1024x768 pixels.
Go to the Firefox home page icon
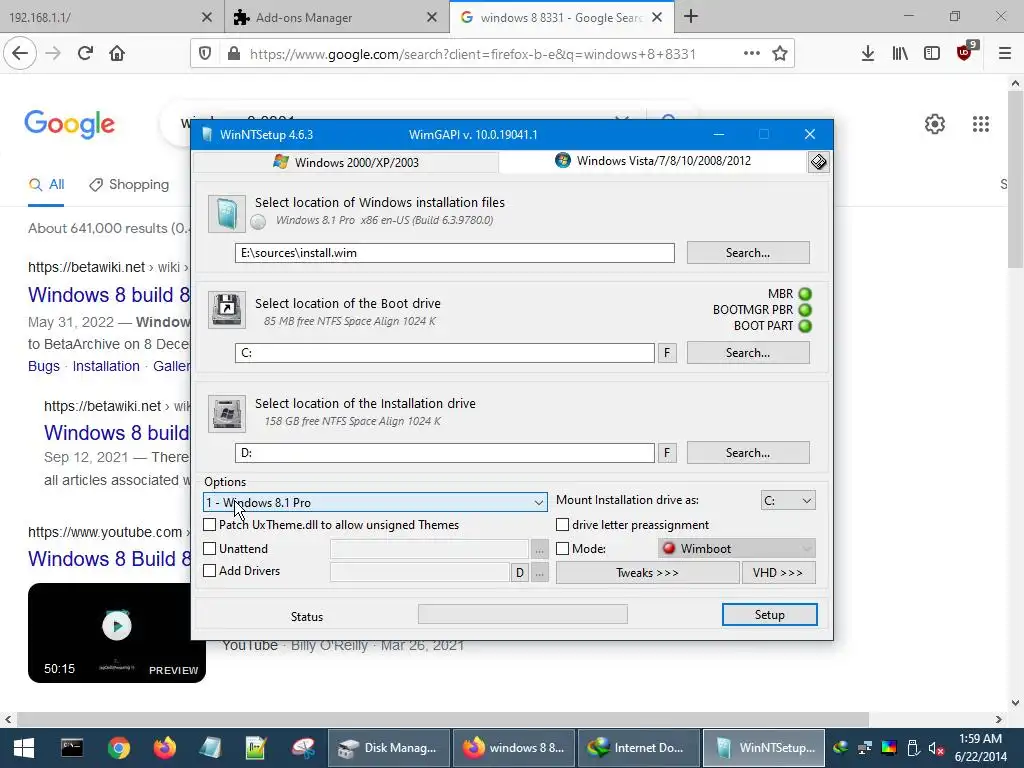(117, 53)
